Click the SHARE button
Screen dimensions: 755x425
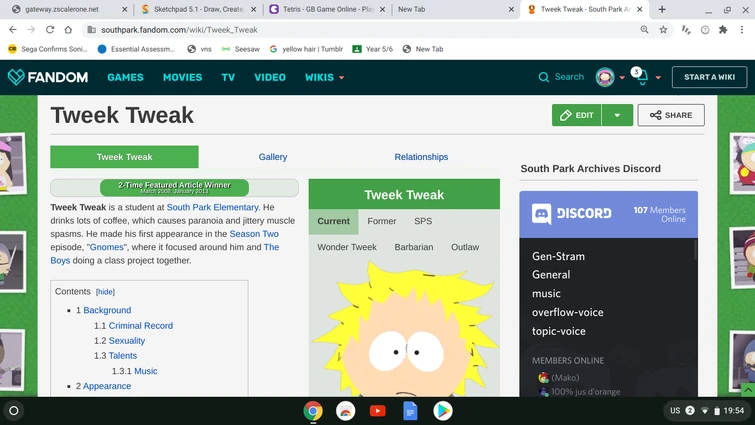(671, 115)
